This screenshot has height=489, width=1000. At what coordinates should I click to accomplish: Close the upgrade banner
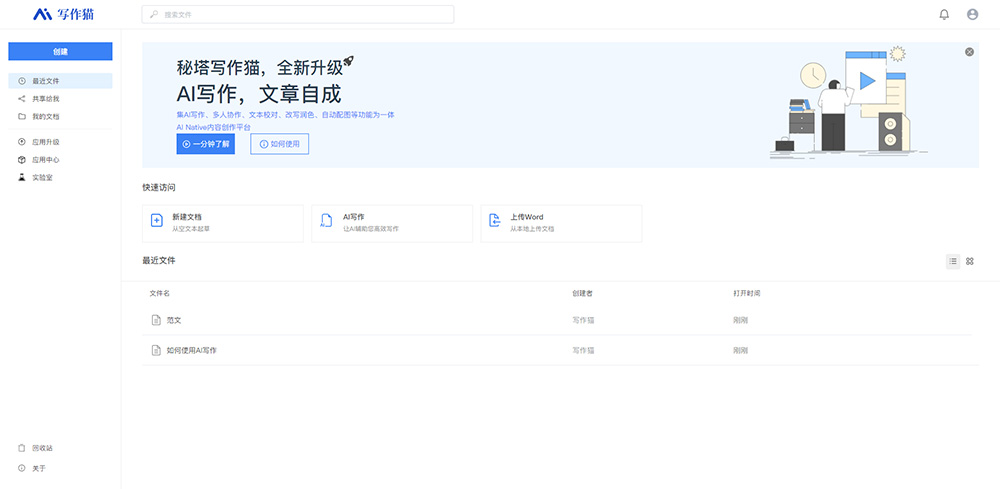pos(969,52)
